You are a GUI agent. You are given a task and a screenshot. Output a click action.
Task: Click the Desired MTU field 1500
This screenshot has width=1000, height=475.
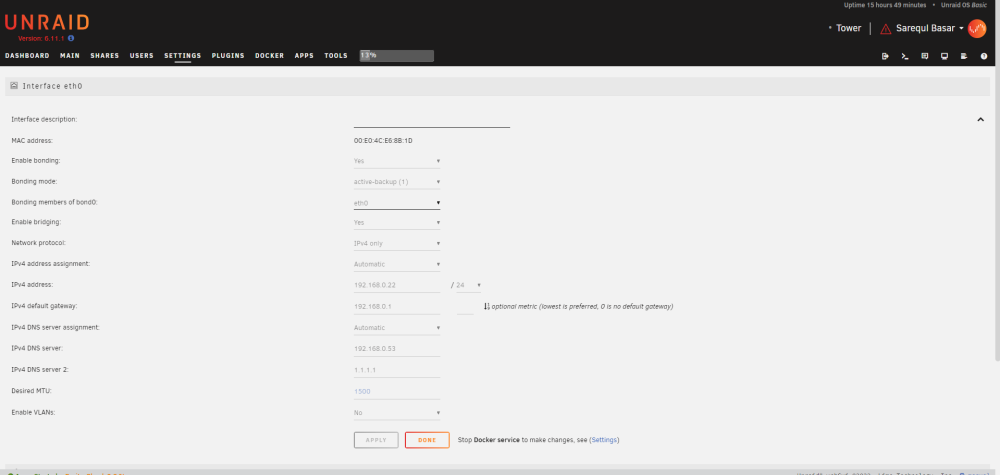(x=397, y=391)
